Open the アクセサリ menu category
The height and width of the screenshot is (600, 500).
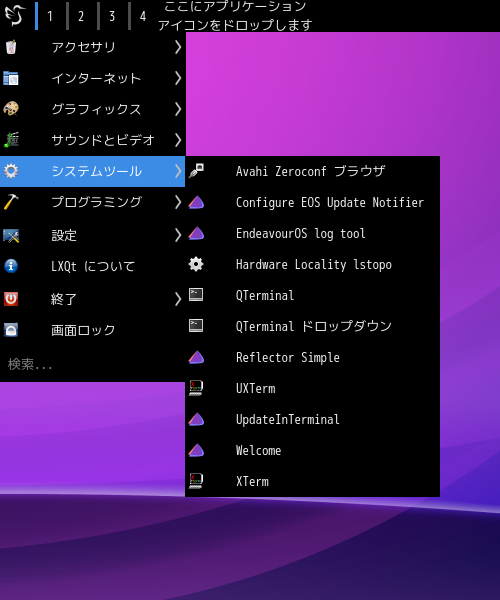[x=93, y=47]
